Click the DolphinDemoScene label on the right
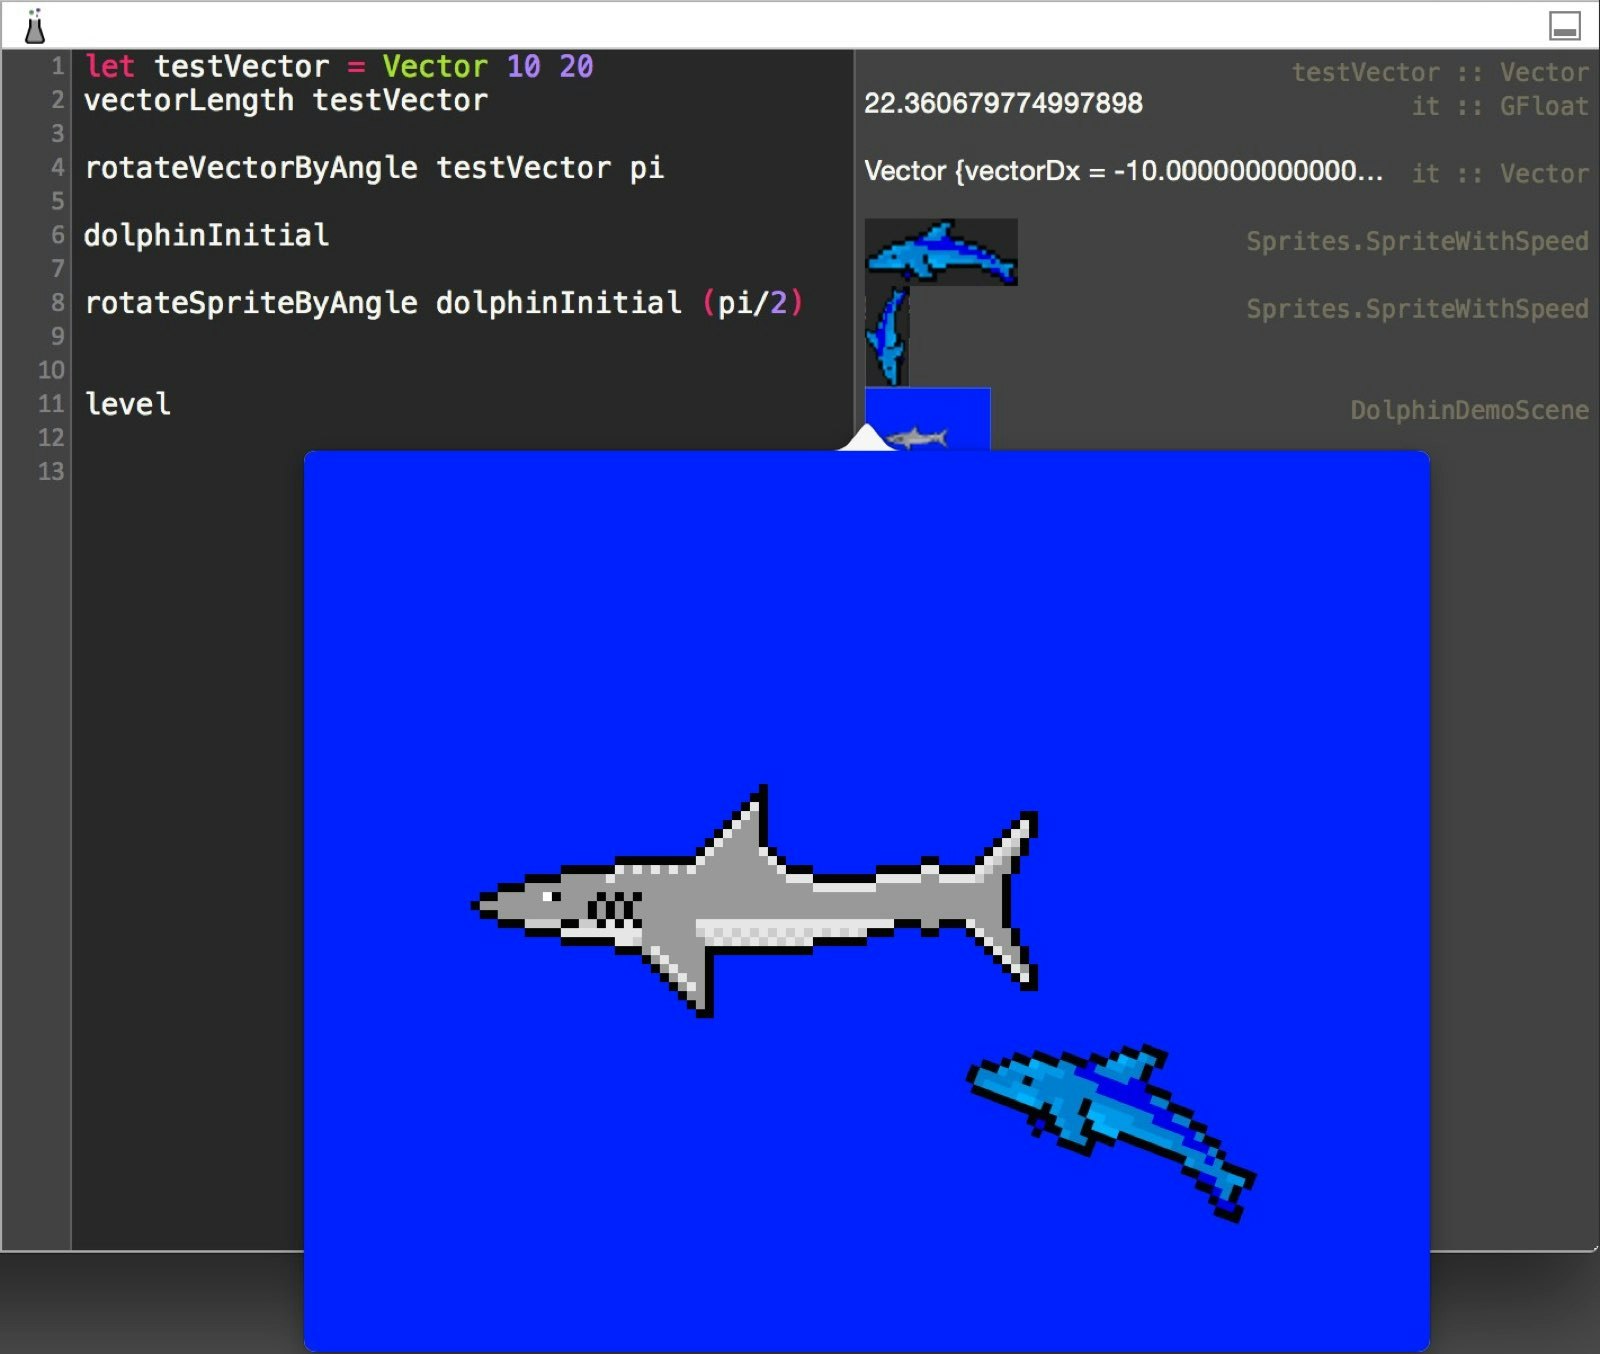The height and width of the screenshot is (1354, 1600). coord(1468,410)
